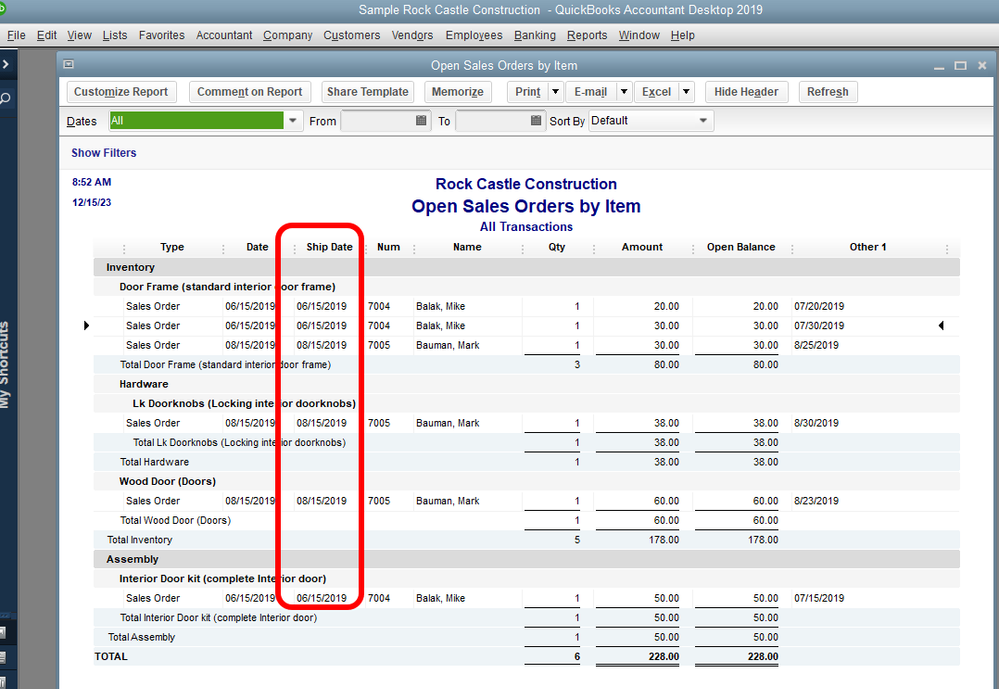Image resolution: width=999 pixels, height=689 pixels.
Task: Open the Sort By dropdown
Action: click(703, 120)
